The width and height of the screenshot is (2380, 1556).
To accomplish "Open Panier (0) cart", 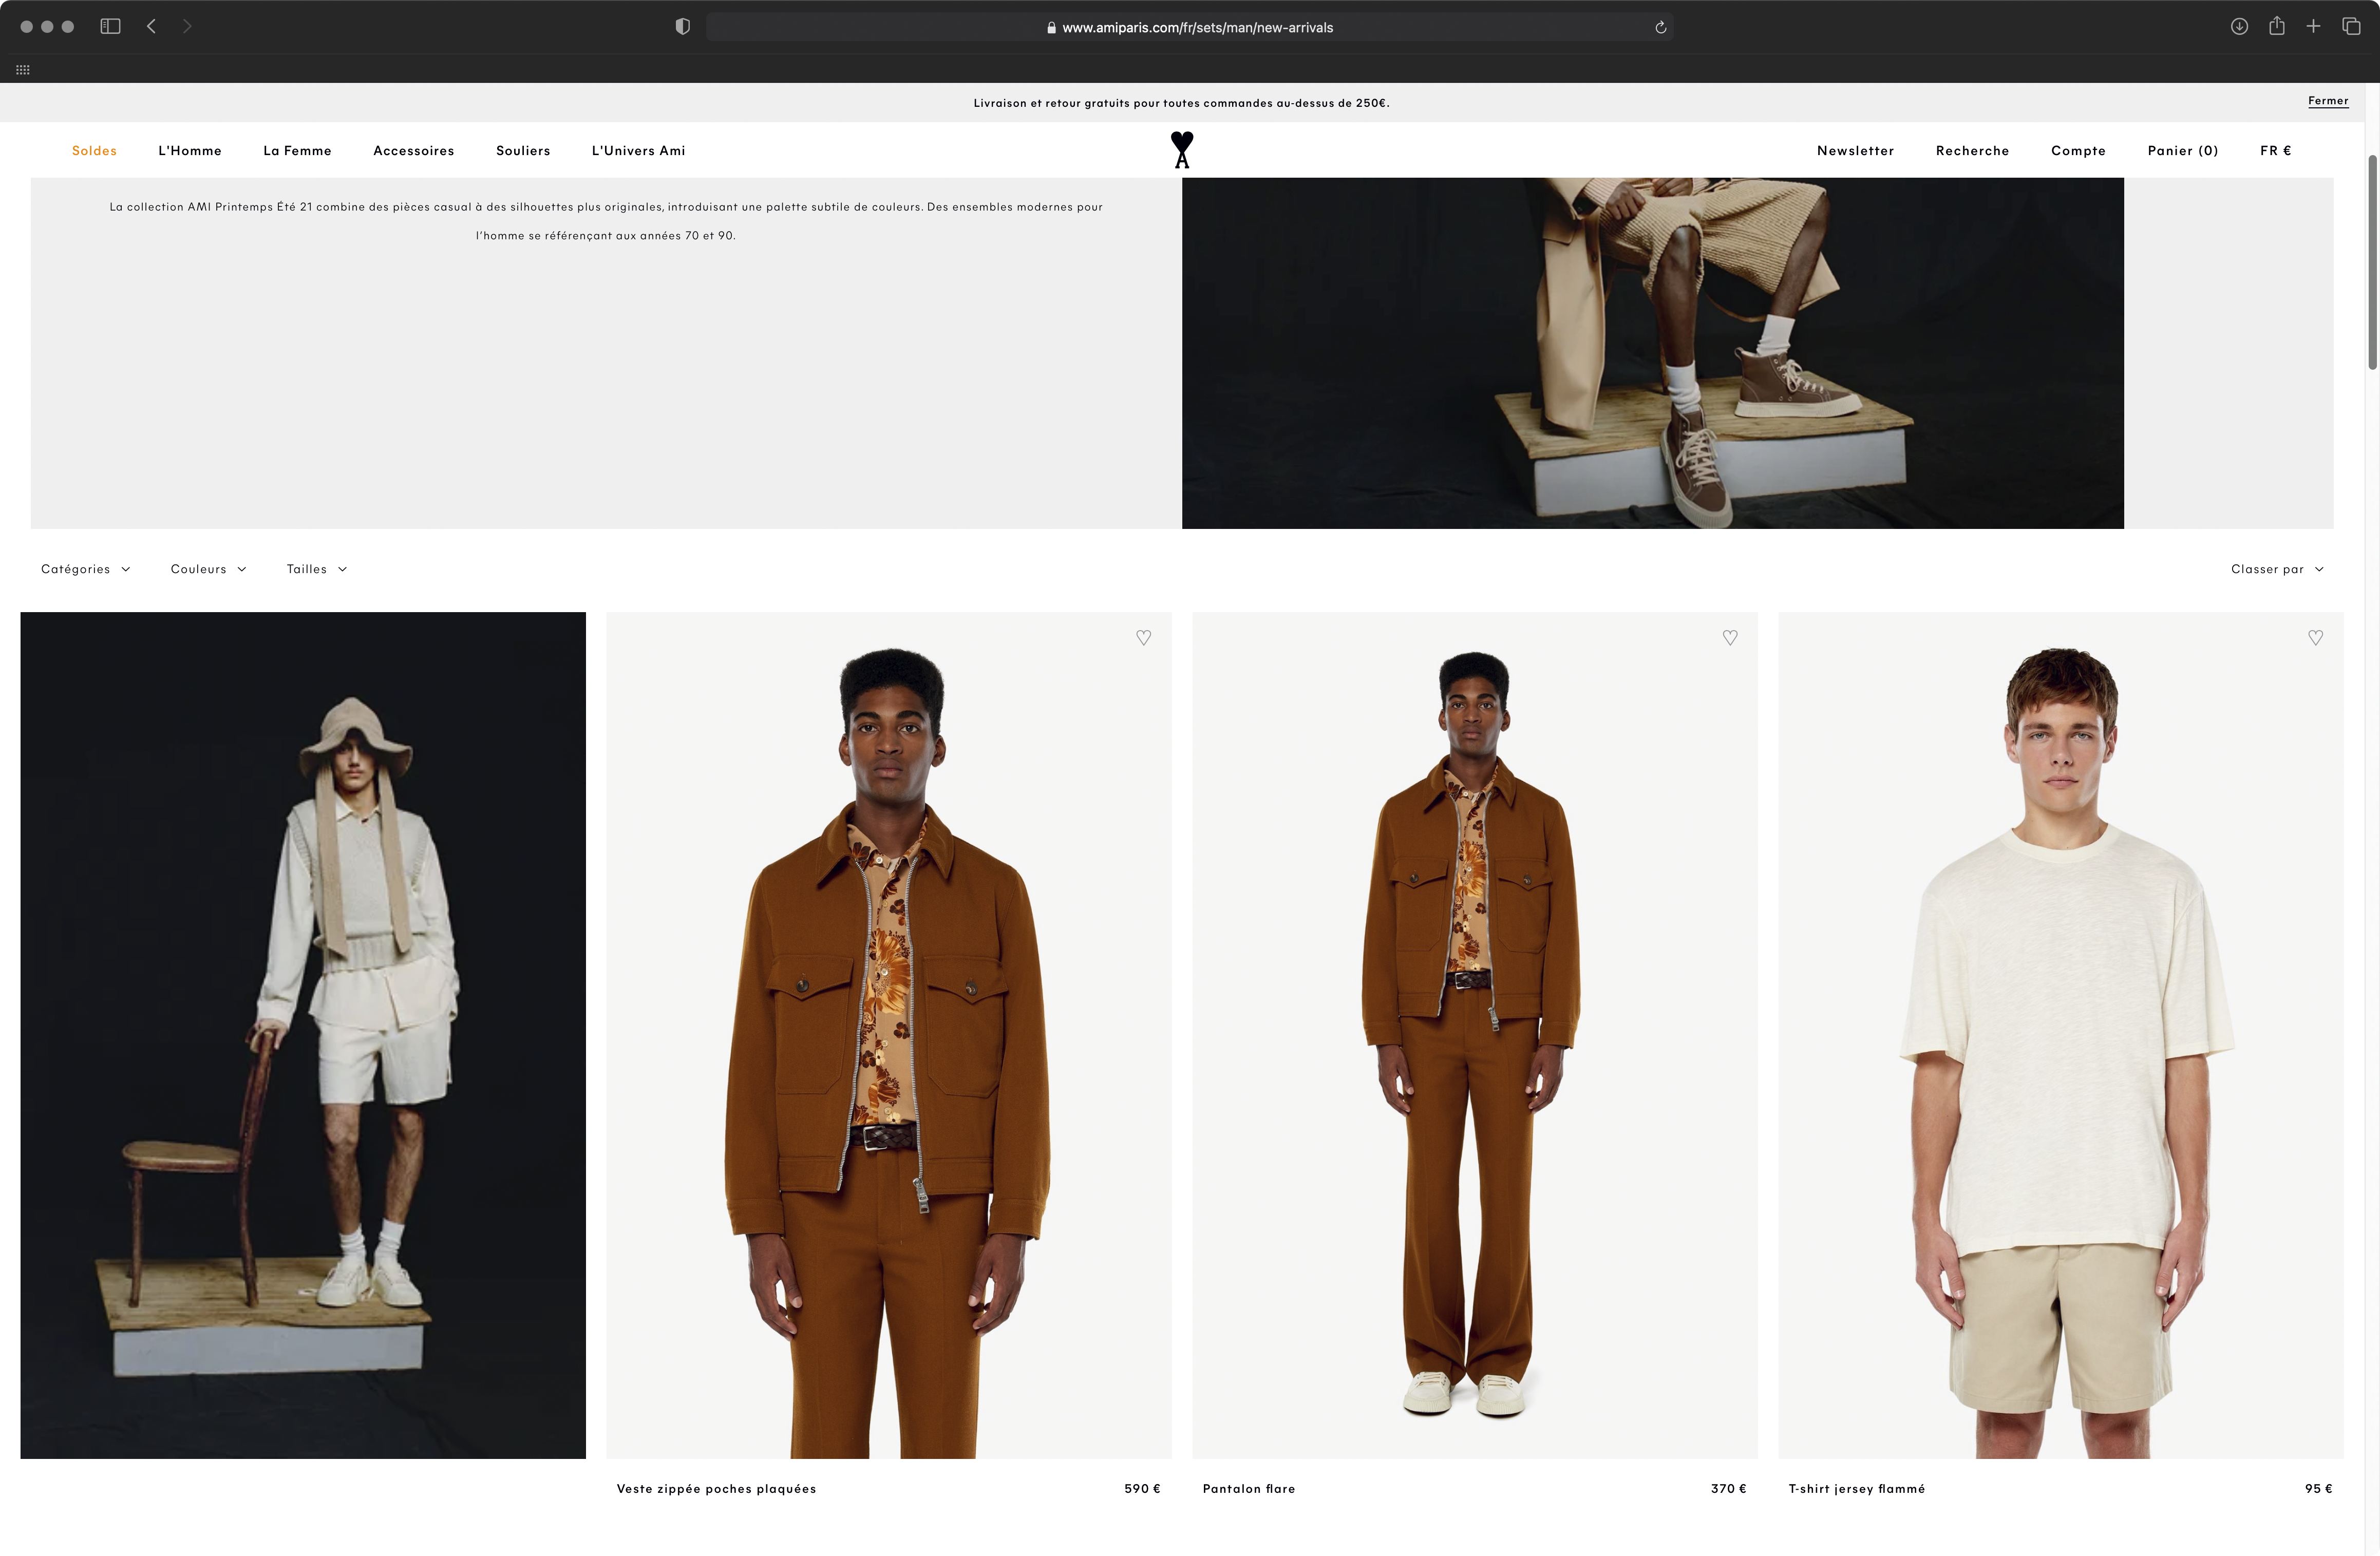I will [x=2183, y=151].
